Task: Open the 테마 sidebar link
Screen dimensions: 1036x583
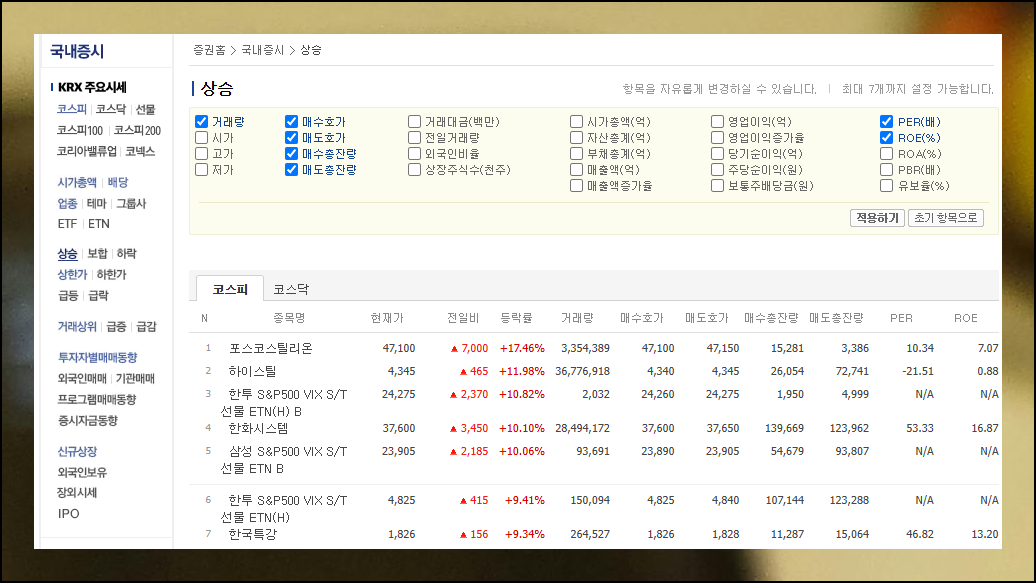Action: [x=96, y=204]
